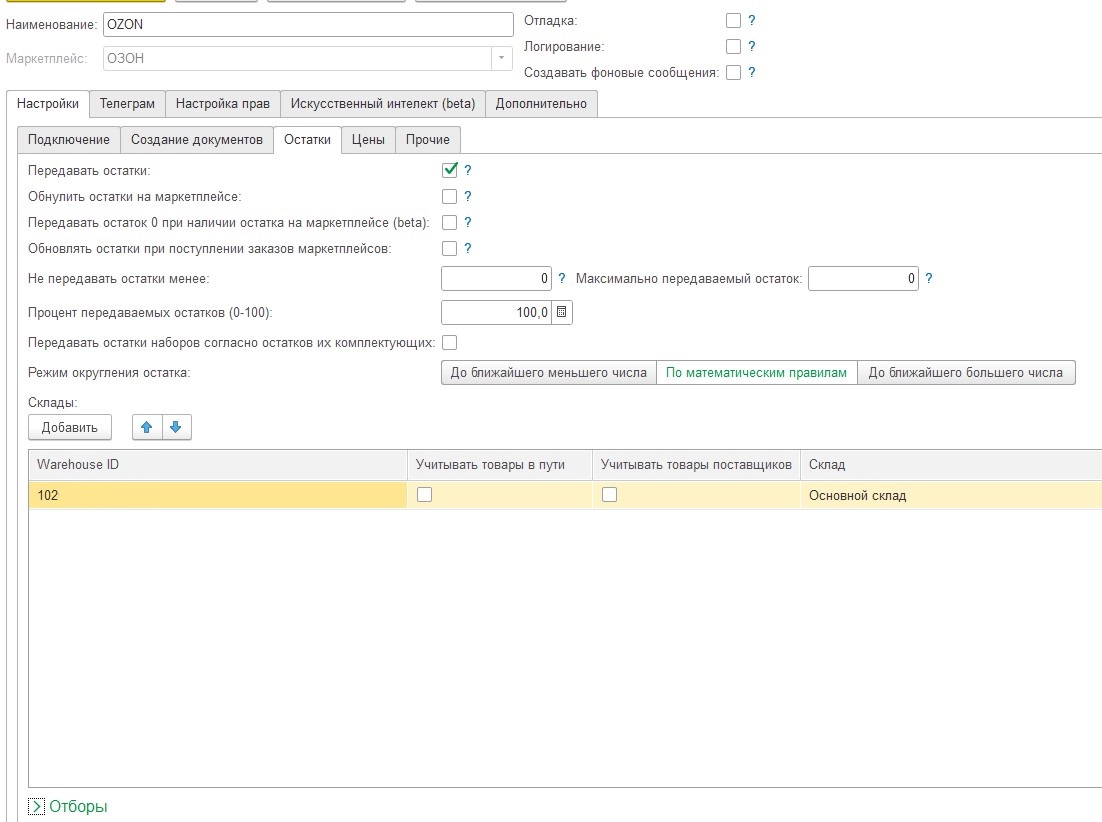Click Учитывать товары в пути column header
1102x822 pixels.
point(500,465)
